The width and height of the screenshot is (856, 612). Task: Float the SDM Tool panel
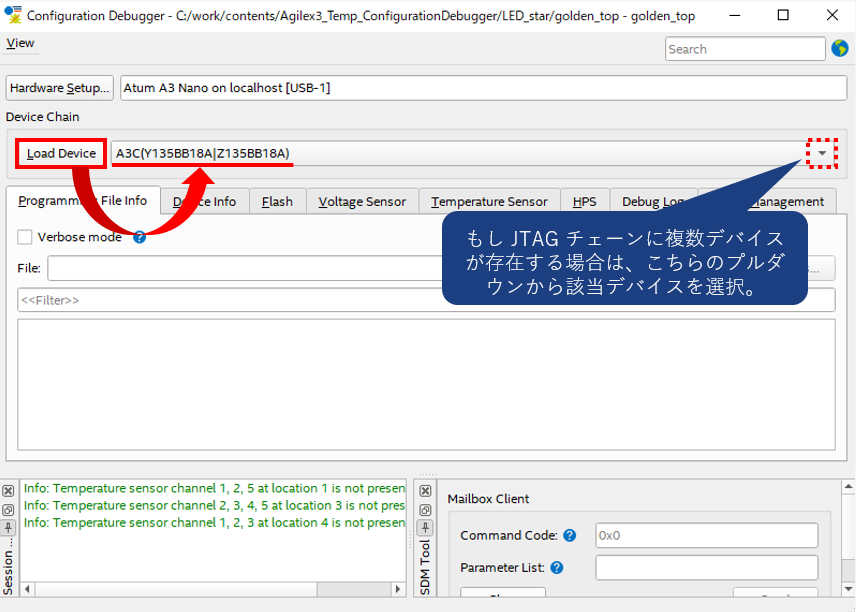pos(425,509)
